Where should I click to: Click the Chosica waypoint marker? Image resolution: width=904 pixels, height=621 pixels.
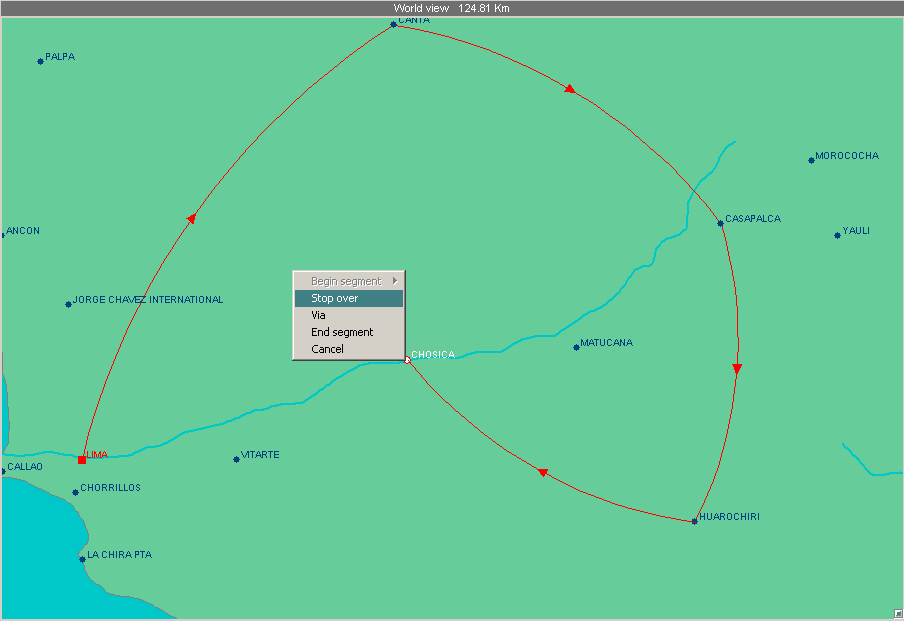click(x=408, y=359)
